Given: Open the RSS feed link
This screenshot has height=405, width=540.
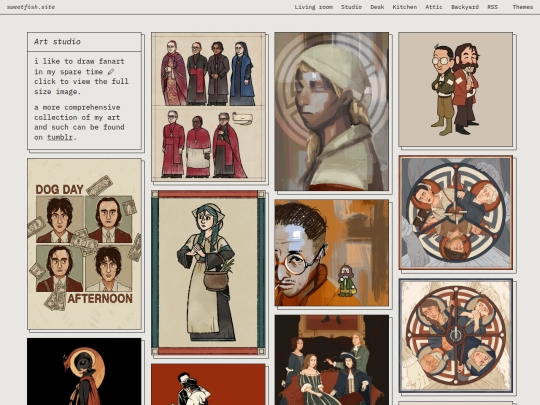Looking at the screenshot, I should [492, 7].
